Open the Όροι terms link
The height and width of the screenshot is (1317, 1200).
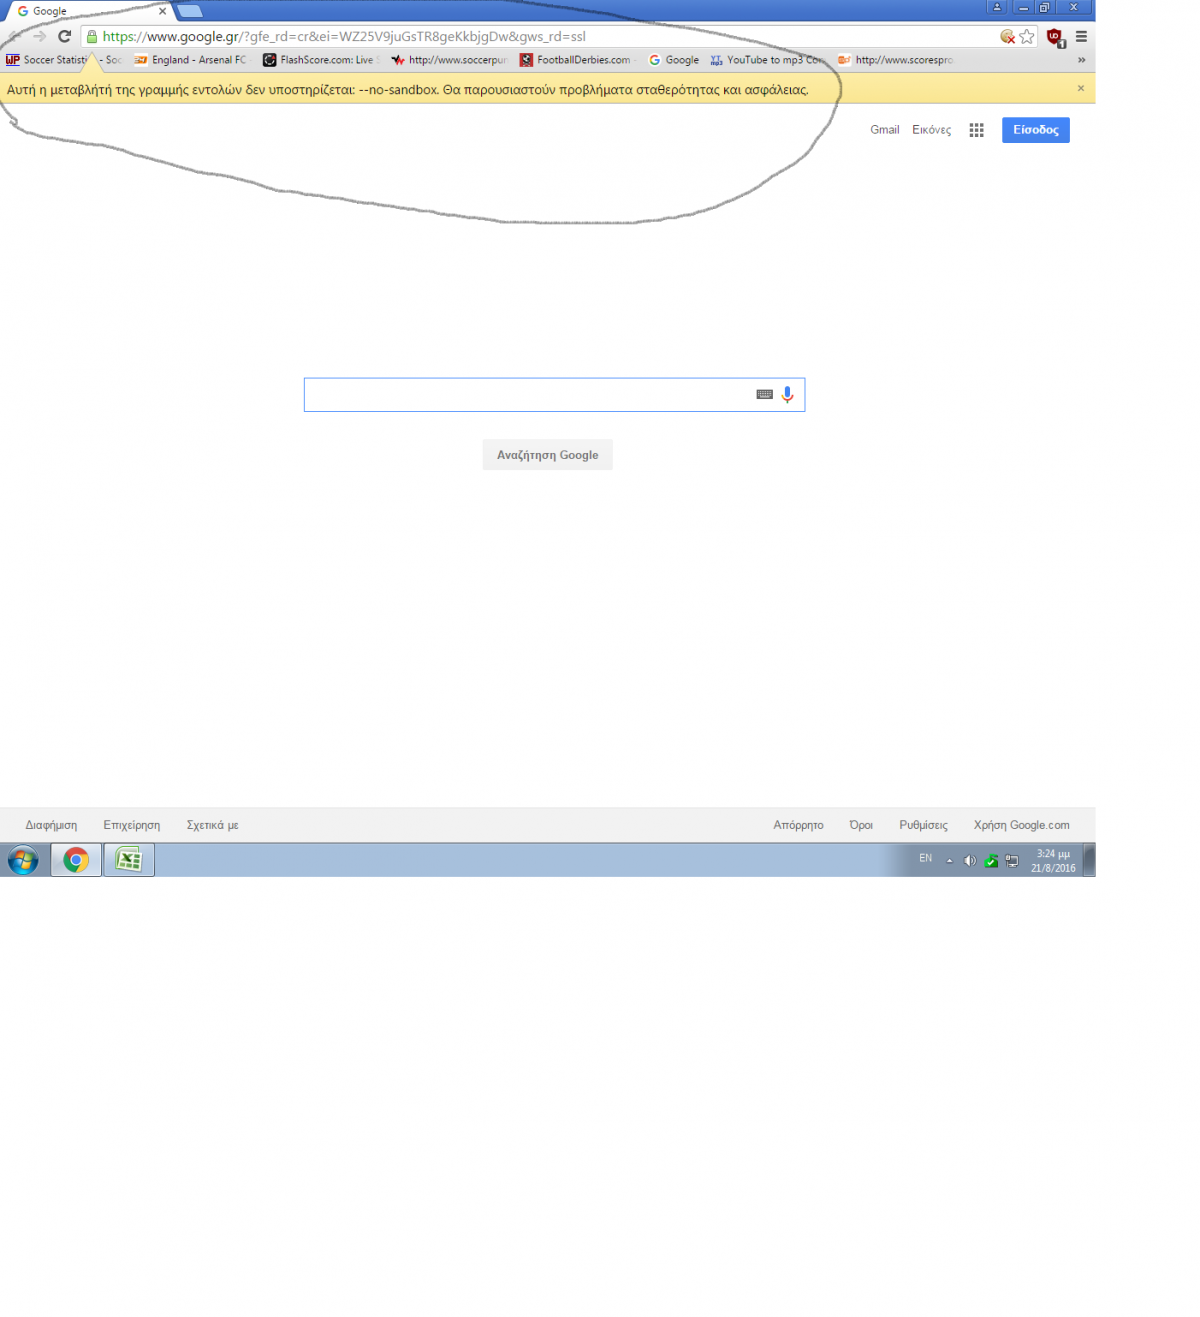(861, 825)
